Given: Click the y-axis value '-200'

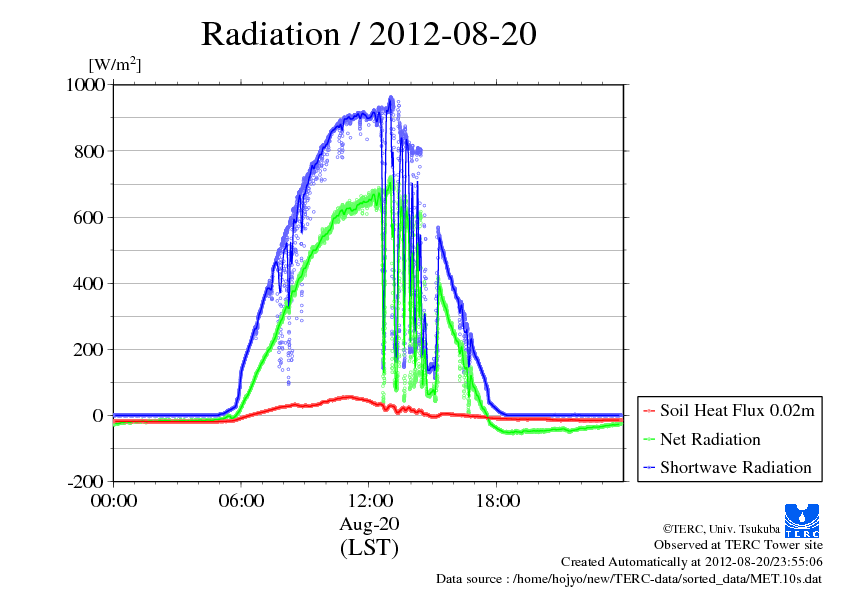Looking at the screenshot, I should (x=86, y=482).
